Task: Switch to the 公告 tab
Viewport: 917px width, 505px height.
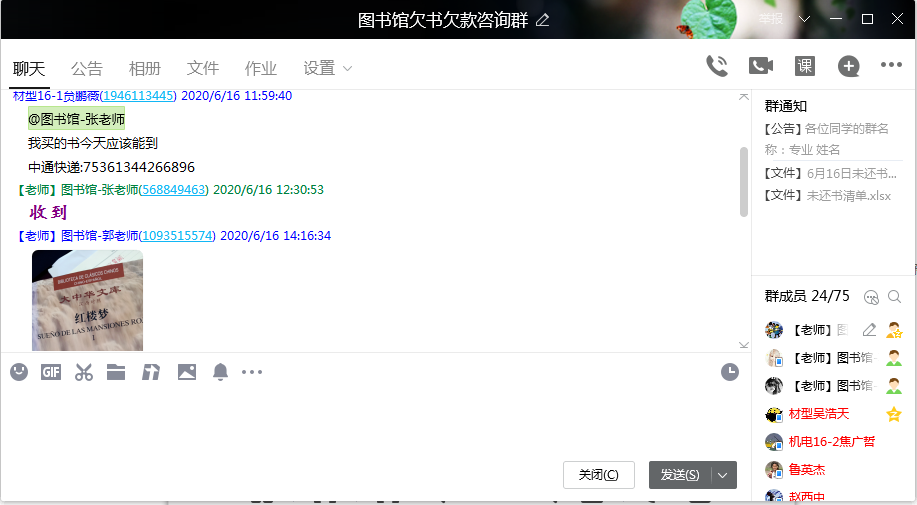Action: click(87, 68)
